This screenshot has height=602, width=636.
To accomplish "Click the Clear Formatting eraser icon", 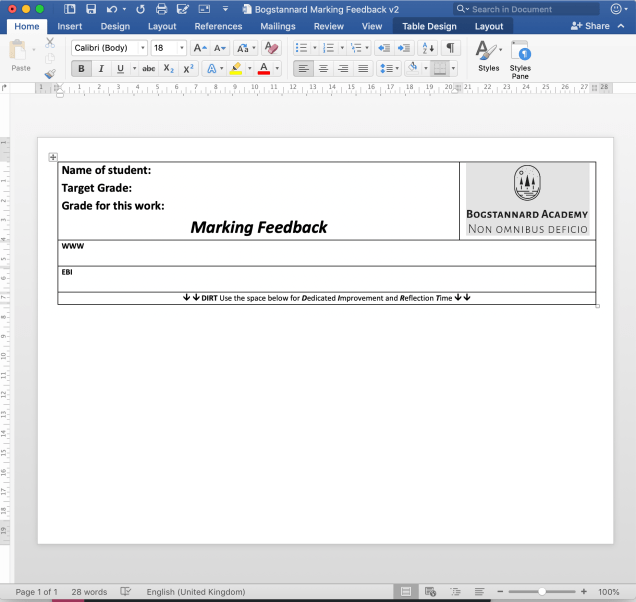I will 271,48.
